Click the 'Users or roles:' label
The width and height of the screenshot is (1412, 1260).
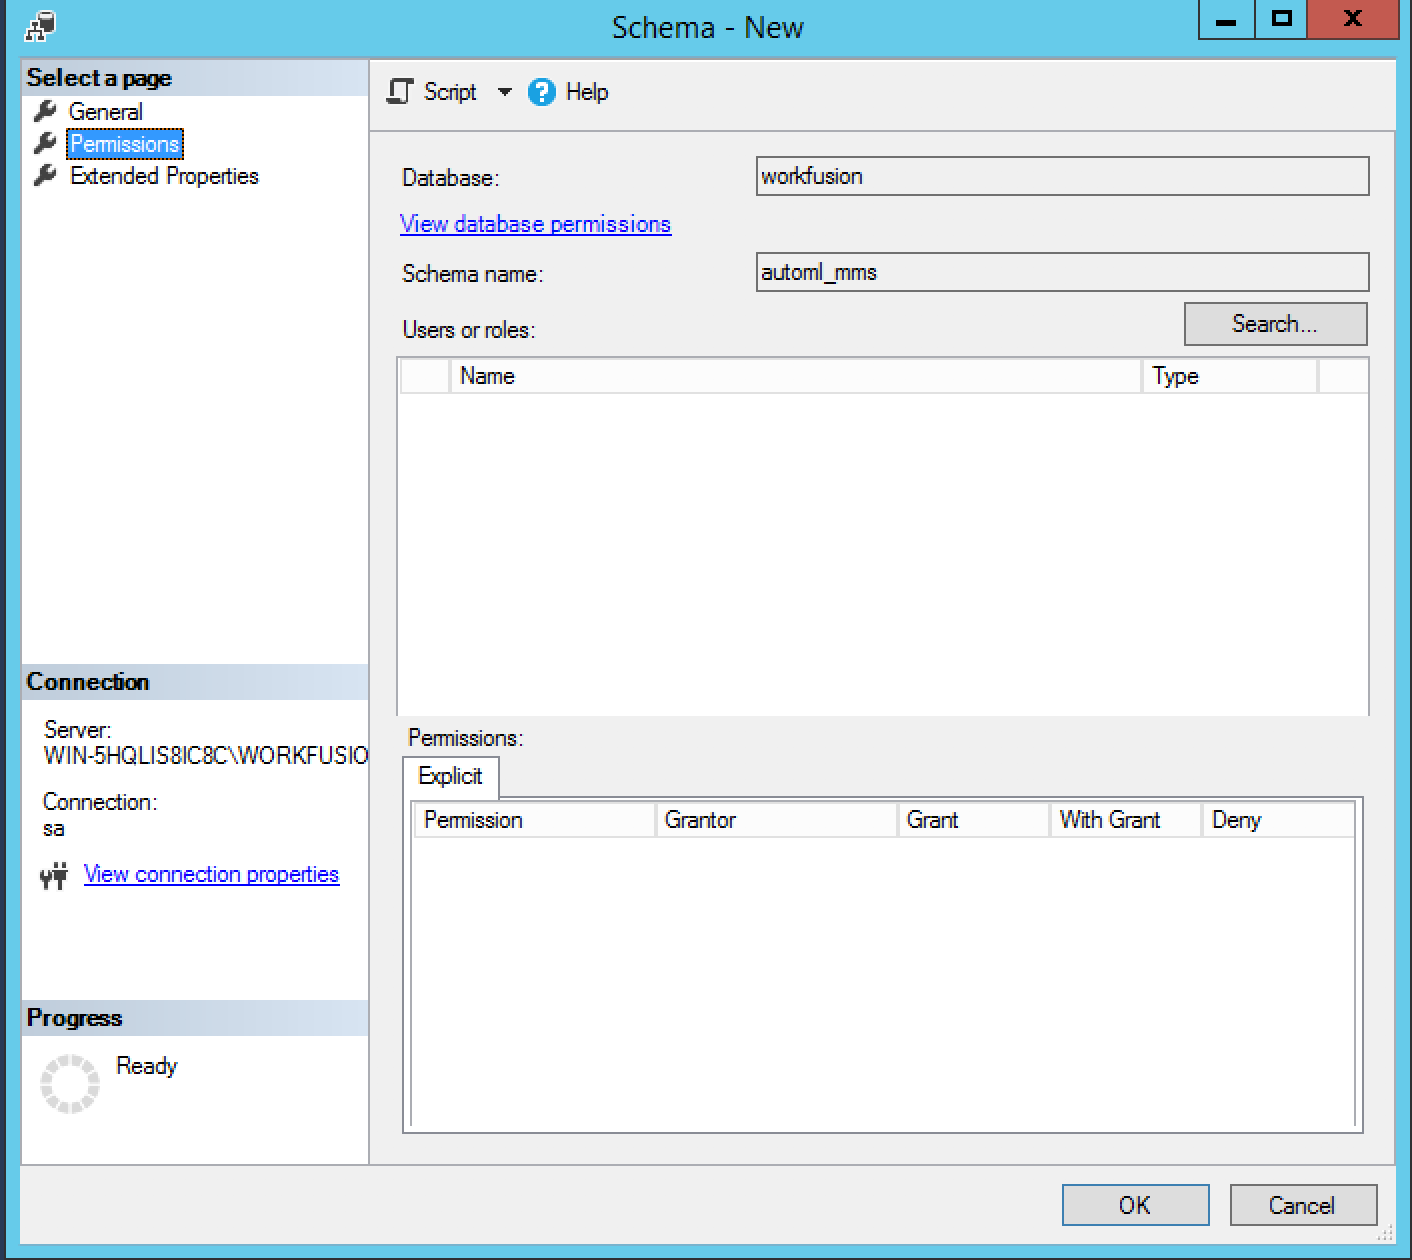click(468, 330)
